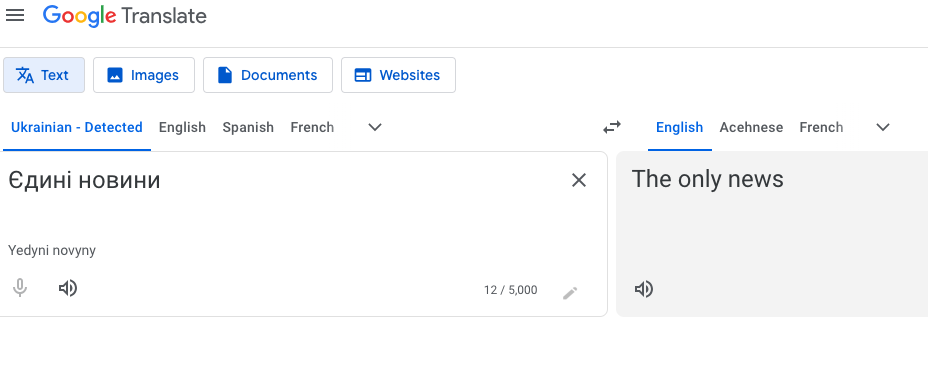
Task: Expand the target language list
Action: click(883, 127)
